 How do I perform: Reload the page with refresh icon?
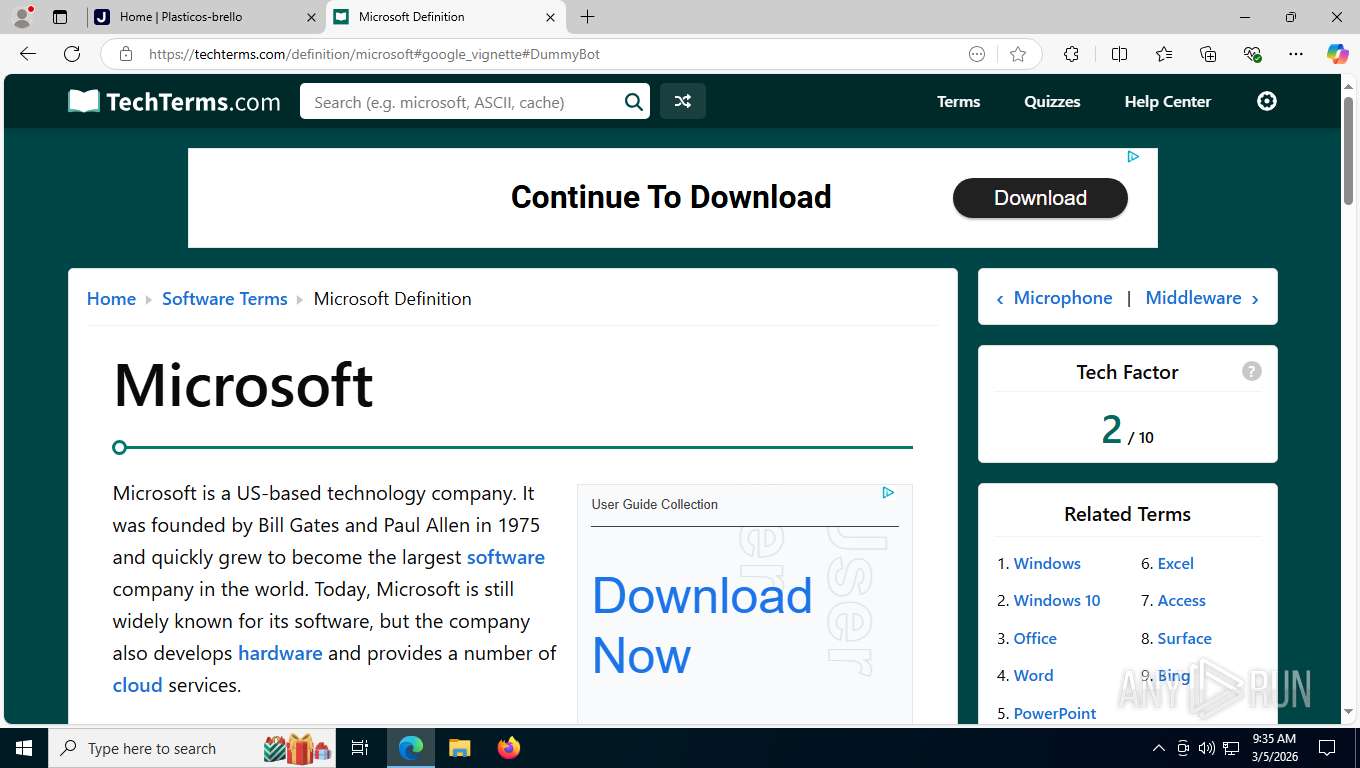(72, 54)
